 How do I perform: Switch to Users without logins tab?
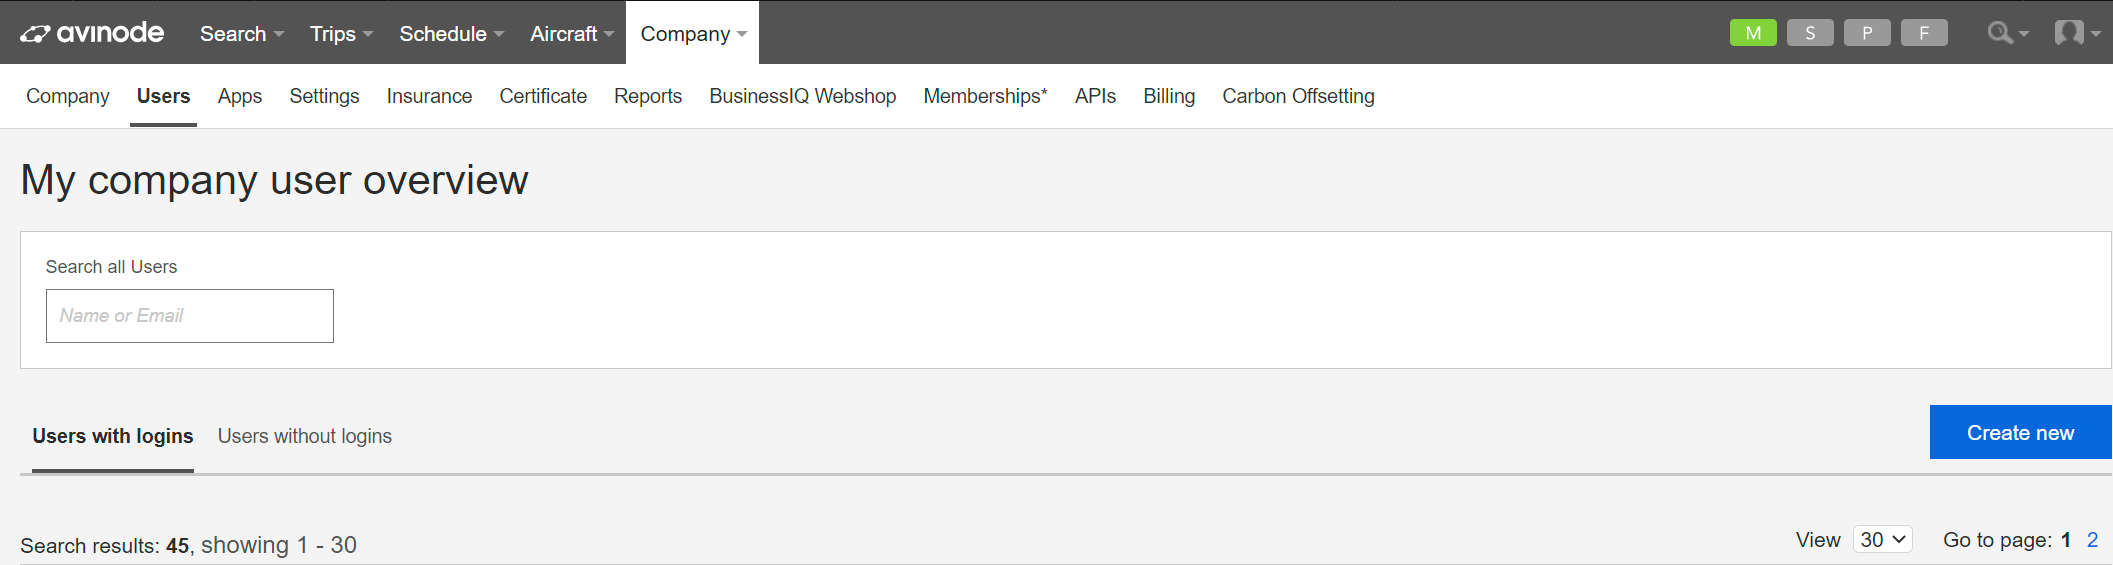coord(305,436)
